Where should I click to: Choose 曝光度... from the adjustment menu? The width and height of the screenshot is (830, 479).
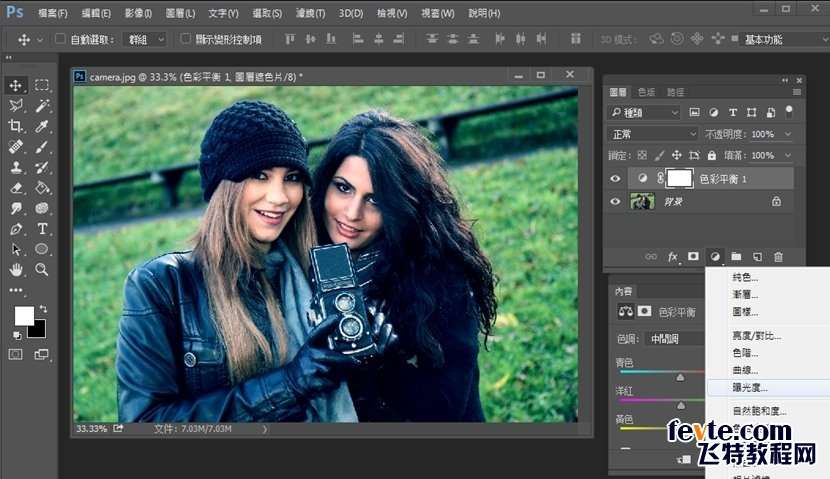(750, 387)
